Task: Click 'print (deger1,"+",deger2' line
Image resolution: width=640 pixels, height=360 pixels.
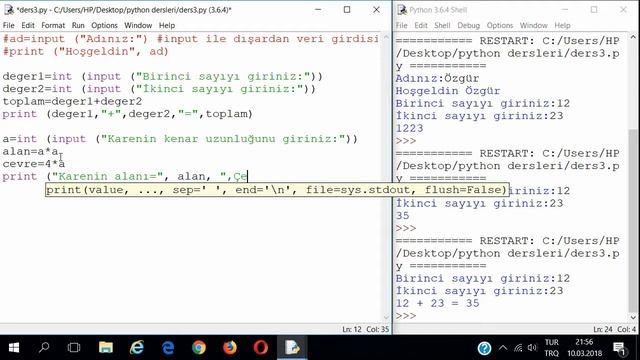Action: 127,114
